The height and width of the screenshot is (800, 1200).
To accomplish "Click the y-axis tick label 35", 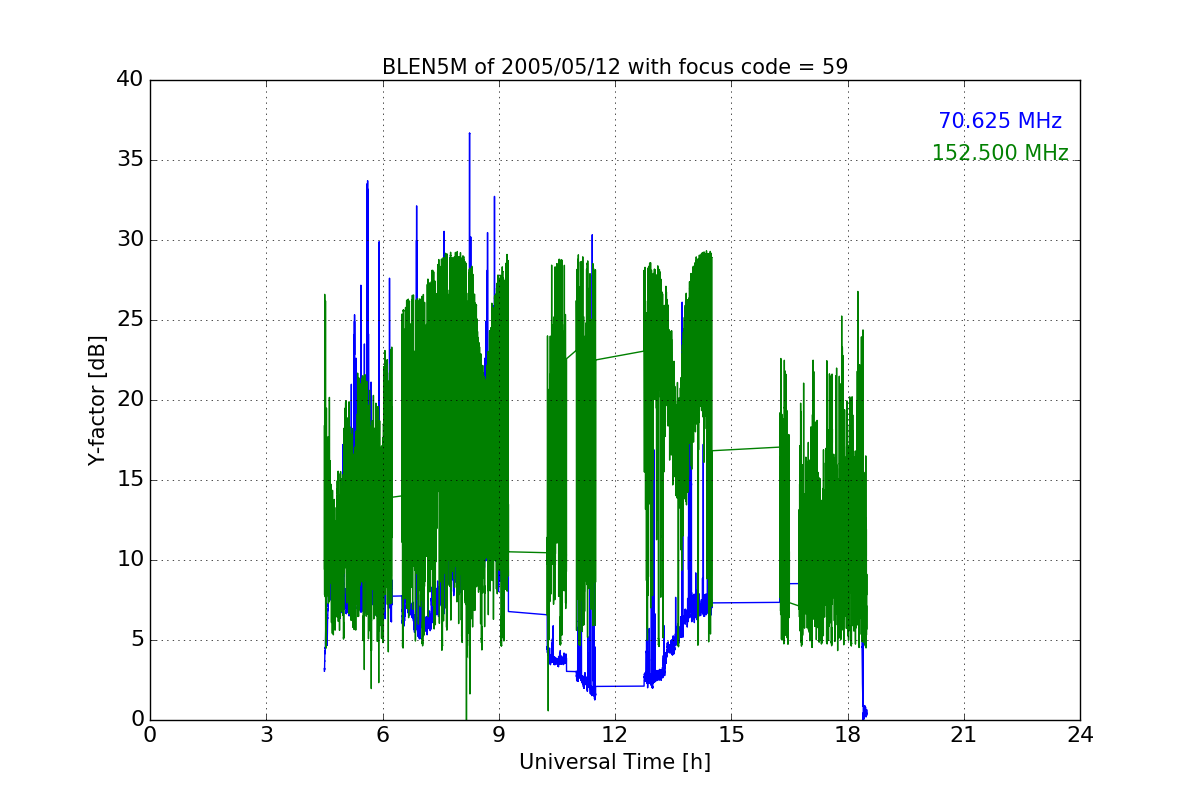I will 130,160.
